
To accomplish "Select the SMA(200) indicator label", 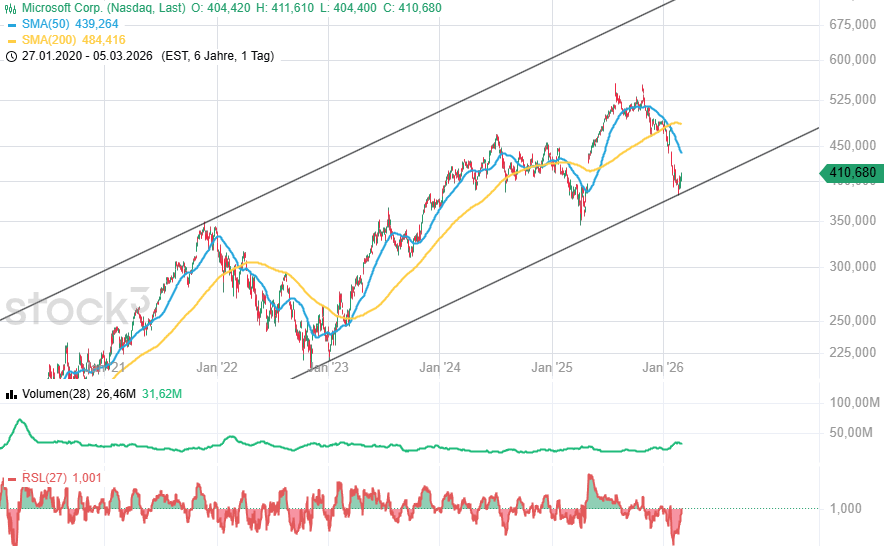I will coord(49,40).
